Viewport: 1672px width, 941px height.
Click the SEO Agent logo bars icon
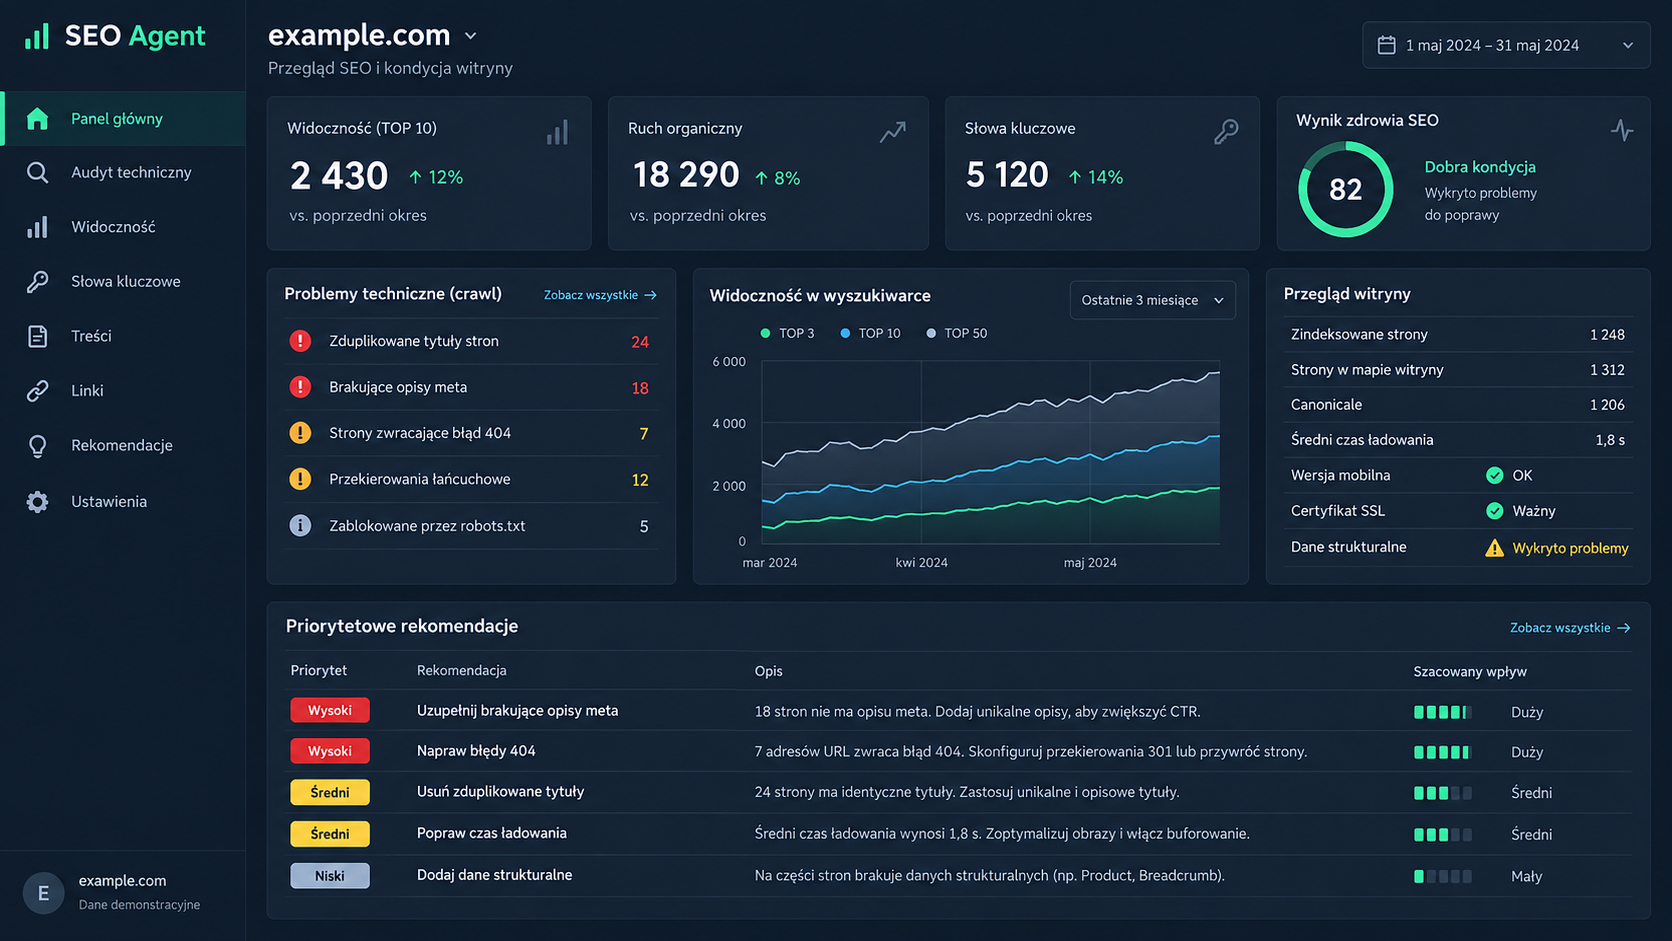click(37, 37)
